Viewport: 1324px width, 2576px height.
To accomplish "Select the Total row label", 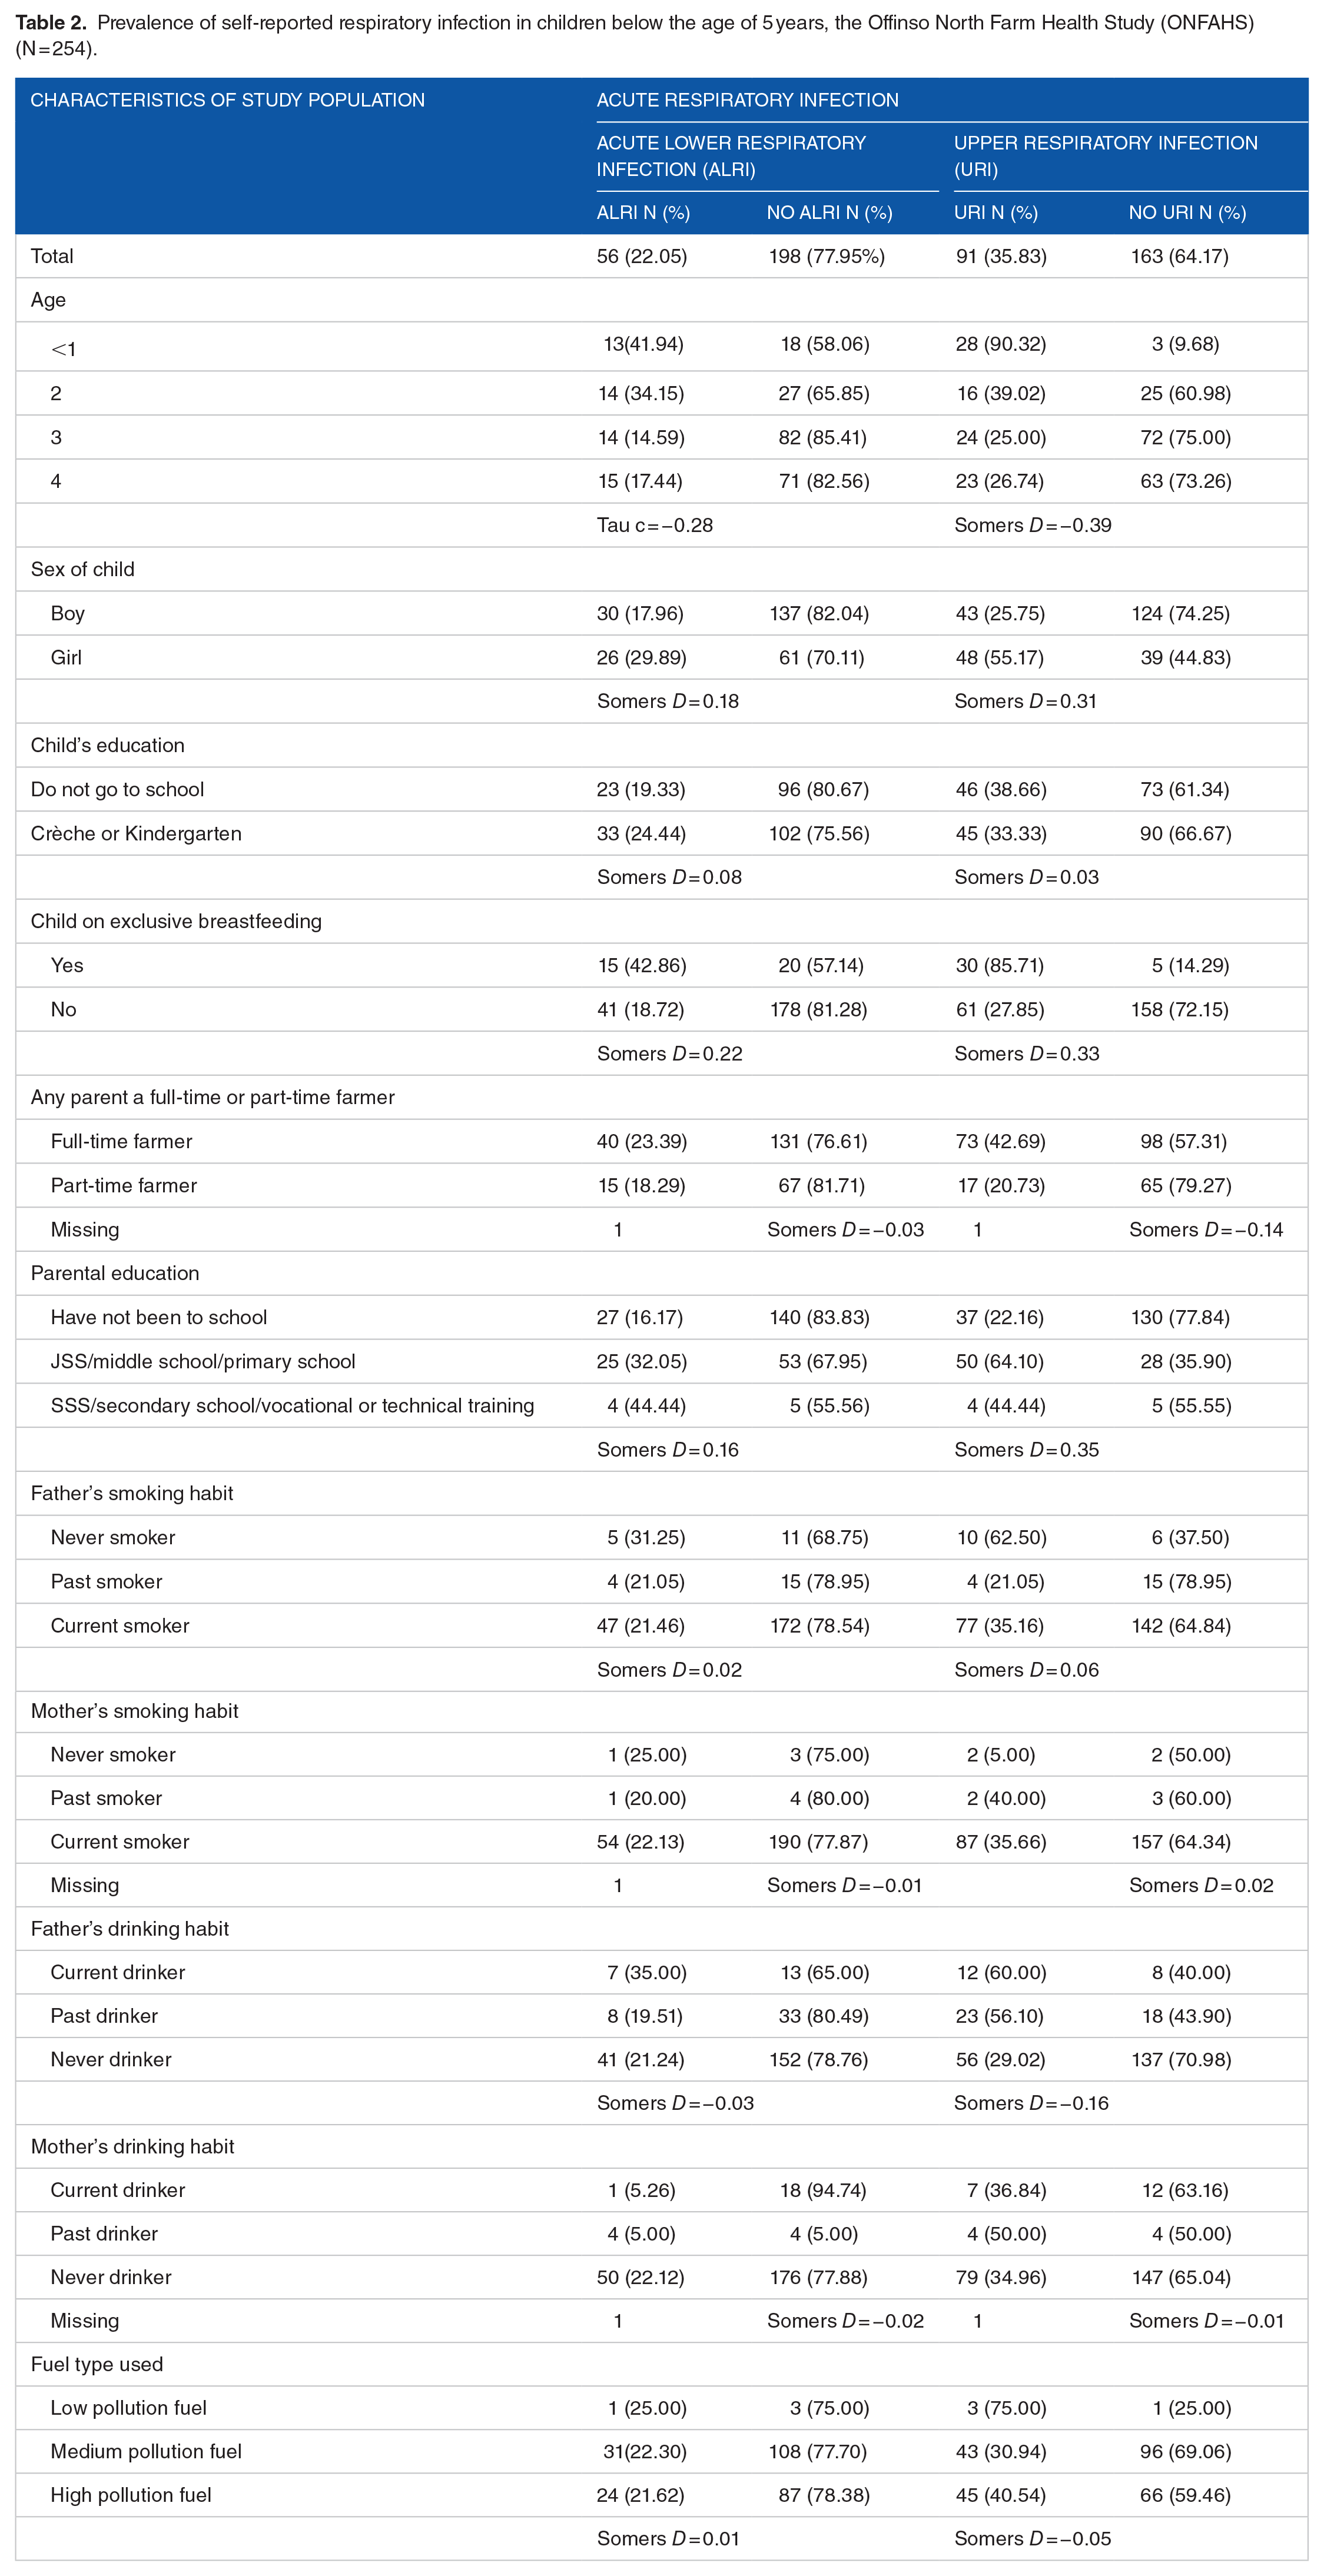I will (x=52, y=256).
